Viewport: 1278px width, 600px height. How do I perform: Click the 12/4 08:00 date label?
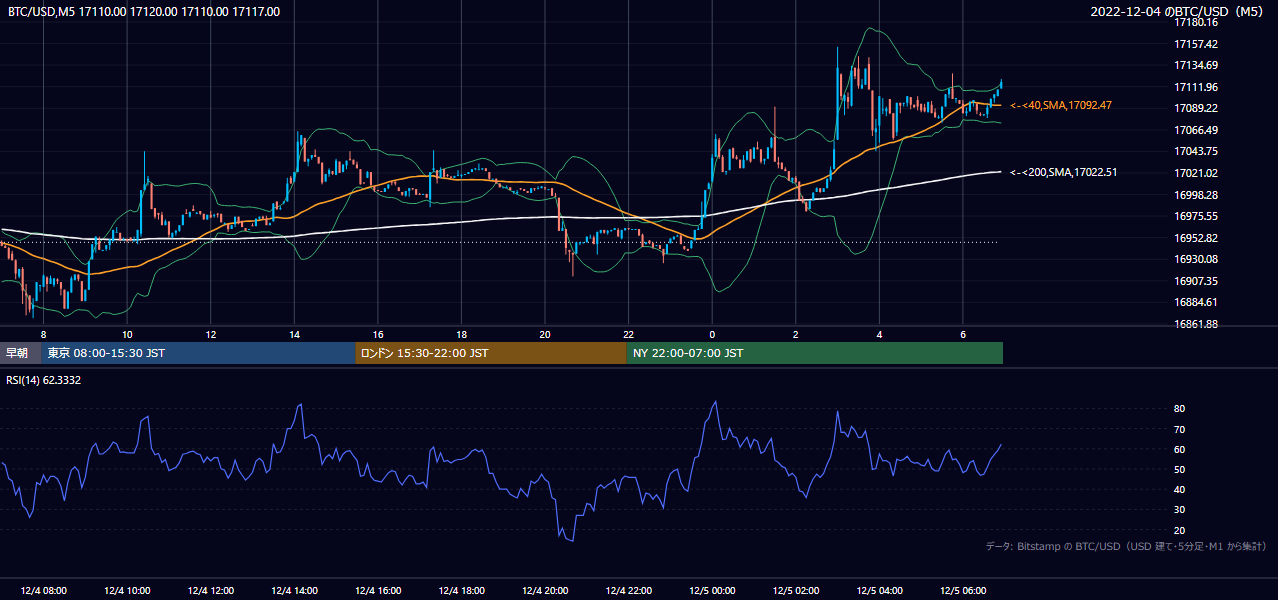(43, 591)
